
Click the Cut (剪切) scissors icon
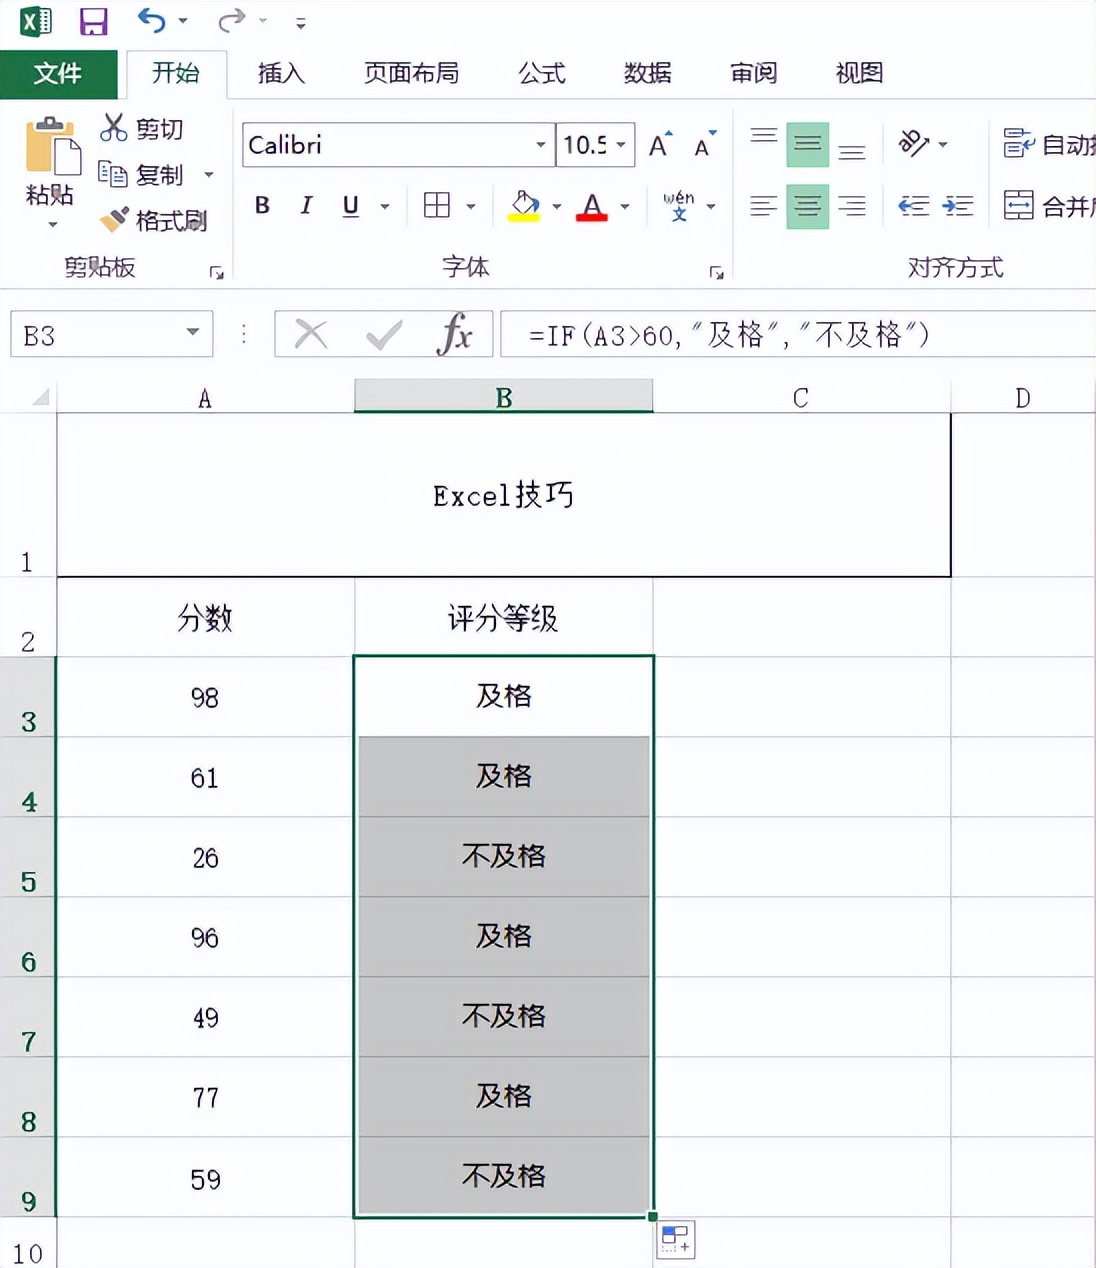[x=113, y=128]
